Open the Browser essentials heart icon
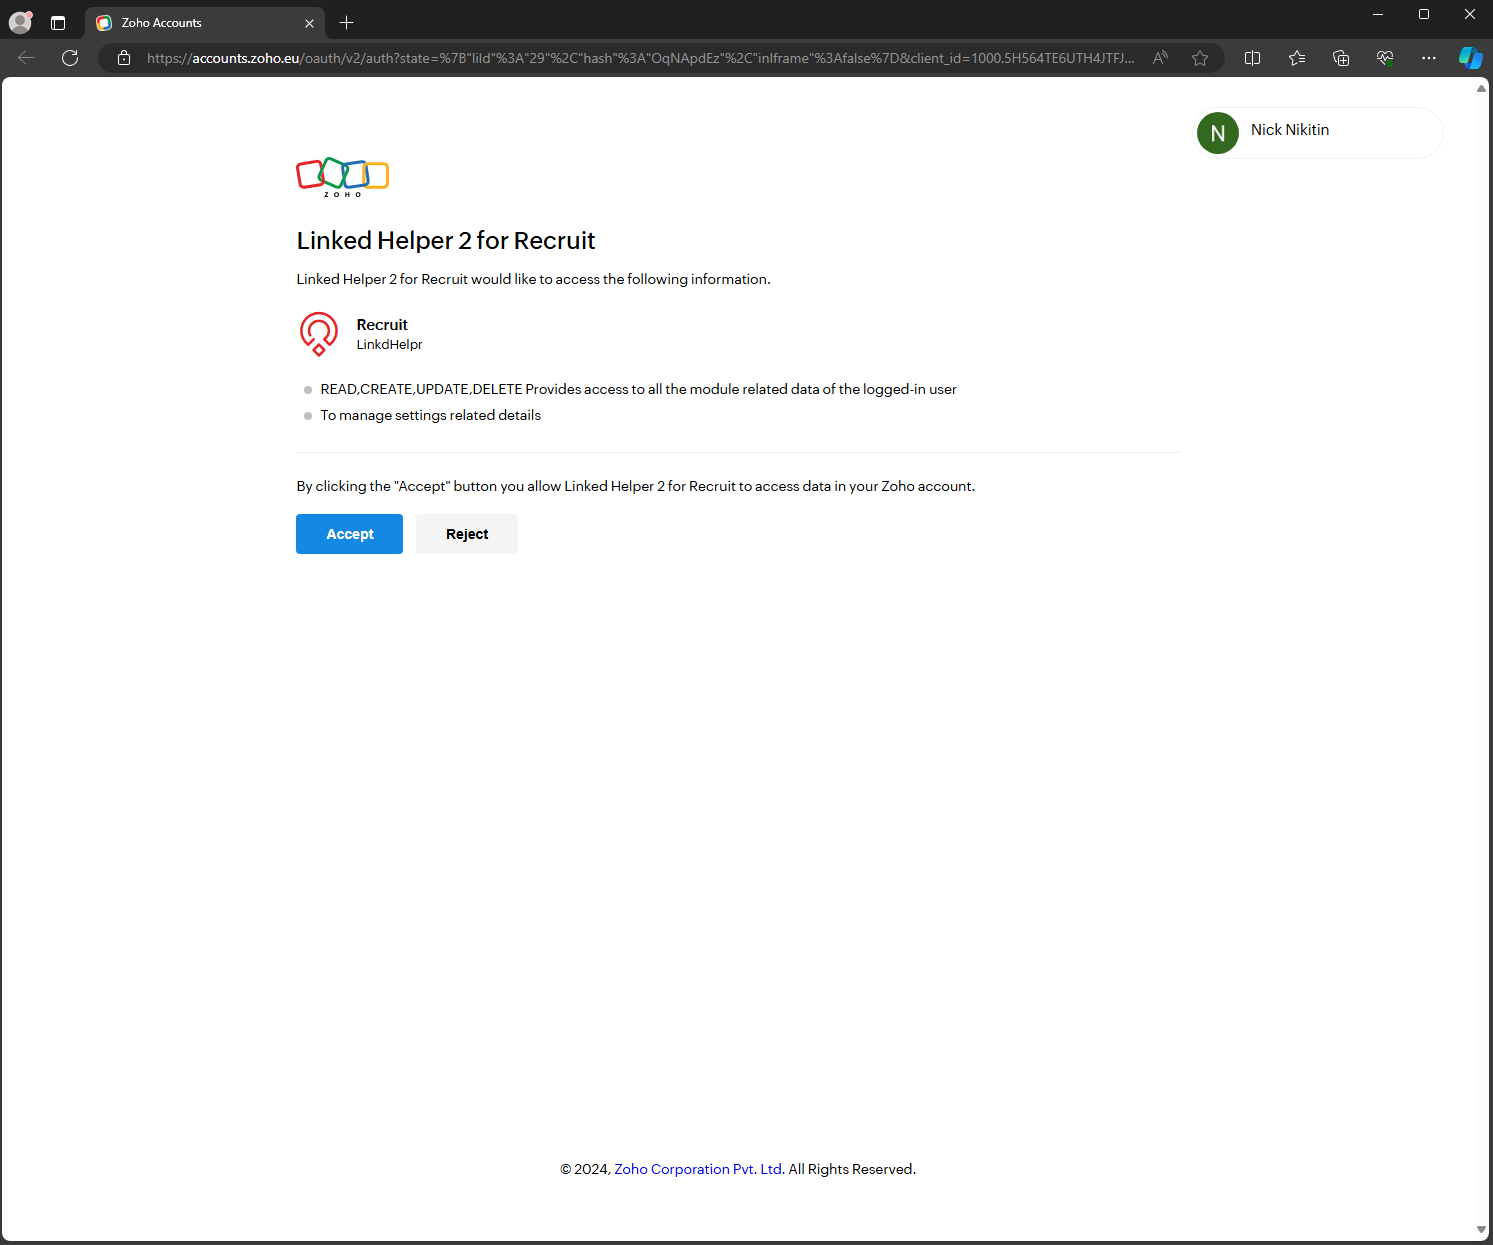Screen dimensions: 1493x1245 point(1385,58)
